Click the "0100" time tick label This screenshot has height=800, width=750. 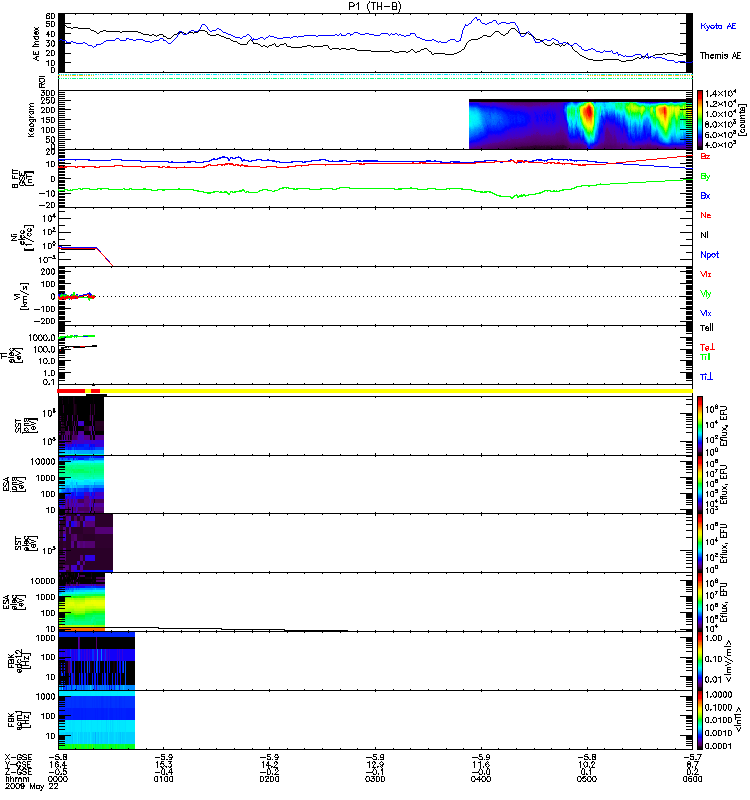[x=164, y=779]
